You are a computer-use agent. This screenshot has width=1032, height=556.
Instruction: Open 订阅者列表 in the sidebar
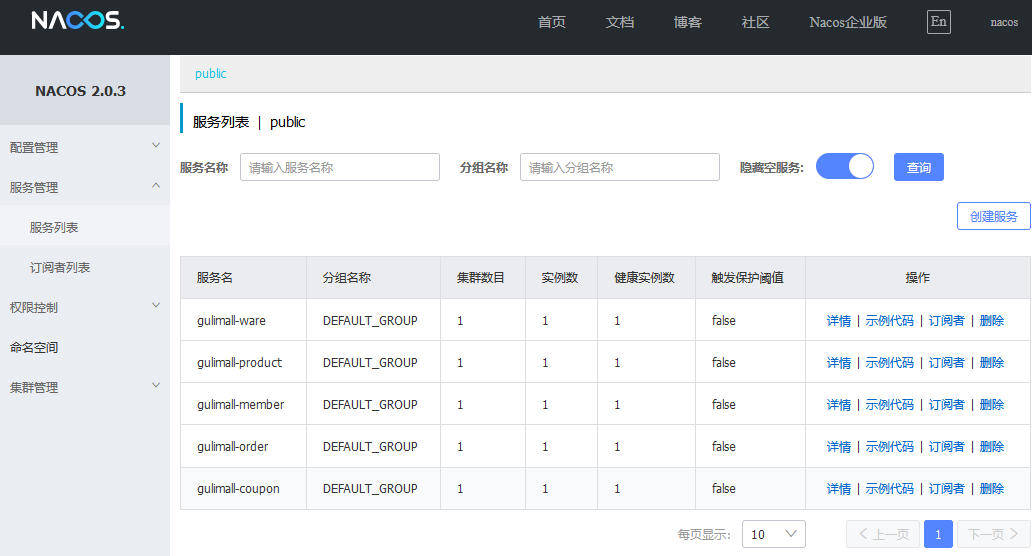[60, 268]
